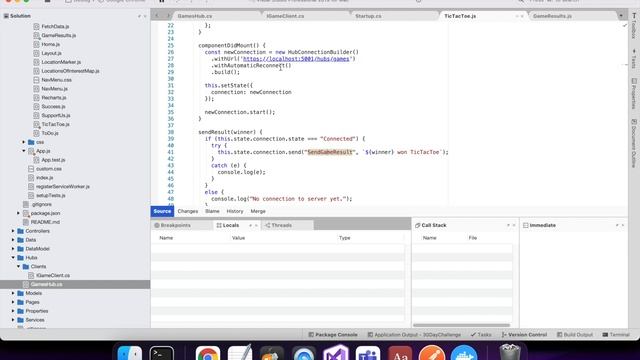640x360 pixels.
Task: Select the Changes view tab
Action: click(188, 211)
